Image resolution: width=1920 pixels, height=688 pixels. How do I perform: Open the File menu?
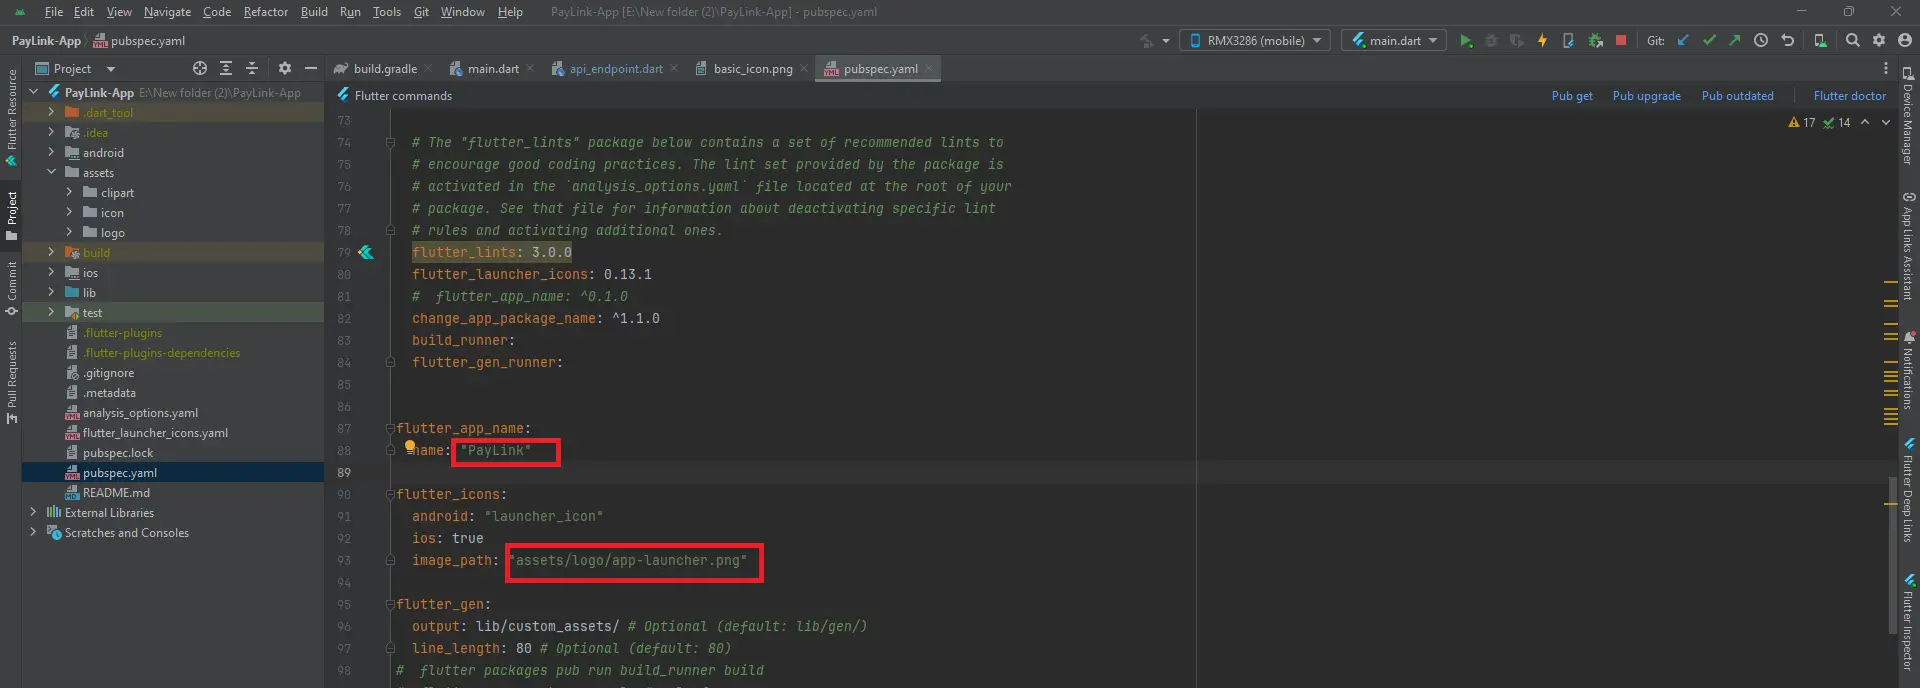[x=54, y=12]
